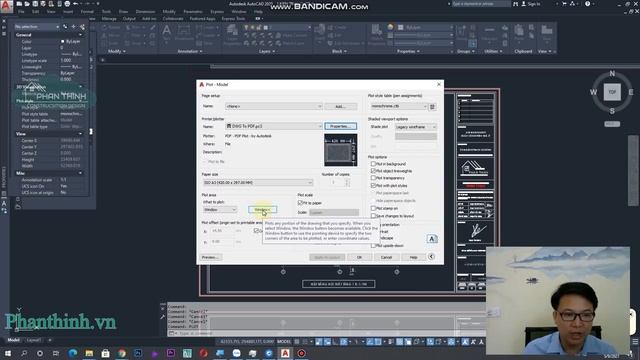
Task: Open Photoshop from the taskbar
Action: (x=138, y=353)
